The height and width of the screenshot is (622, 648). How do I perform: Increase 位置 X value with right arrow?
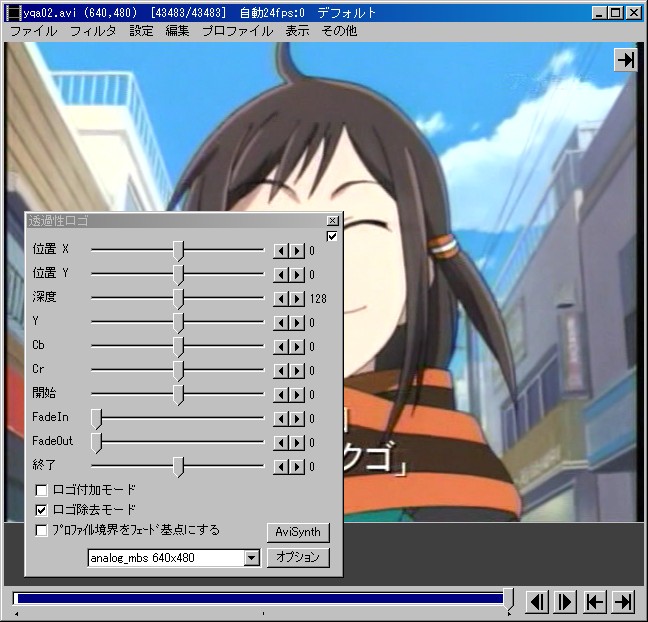(297, 250)
